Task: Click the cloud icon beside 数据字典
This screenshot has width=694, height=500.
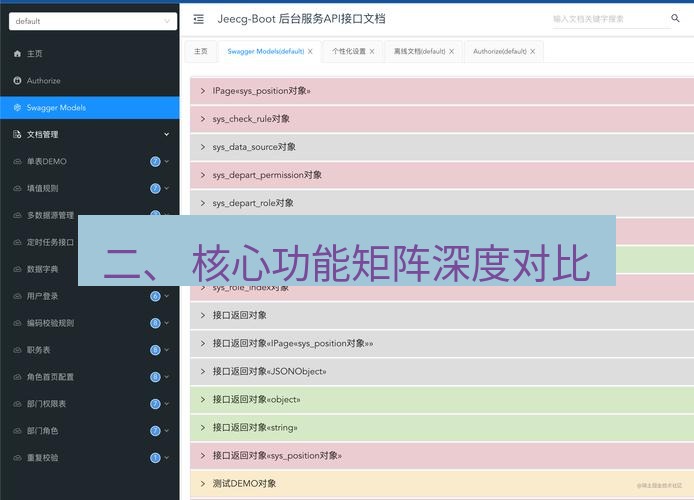Action: click(17, 269)
